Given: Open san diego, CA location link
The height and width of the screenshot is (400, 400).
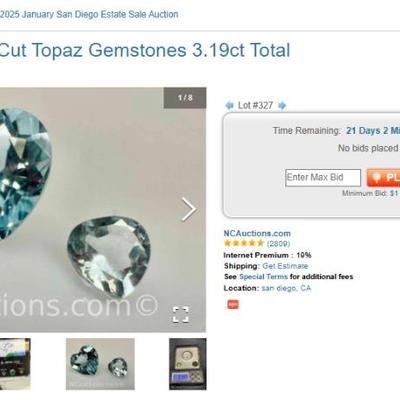Looking at the screenshot, I should [x=286, y=288].
